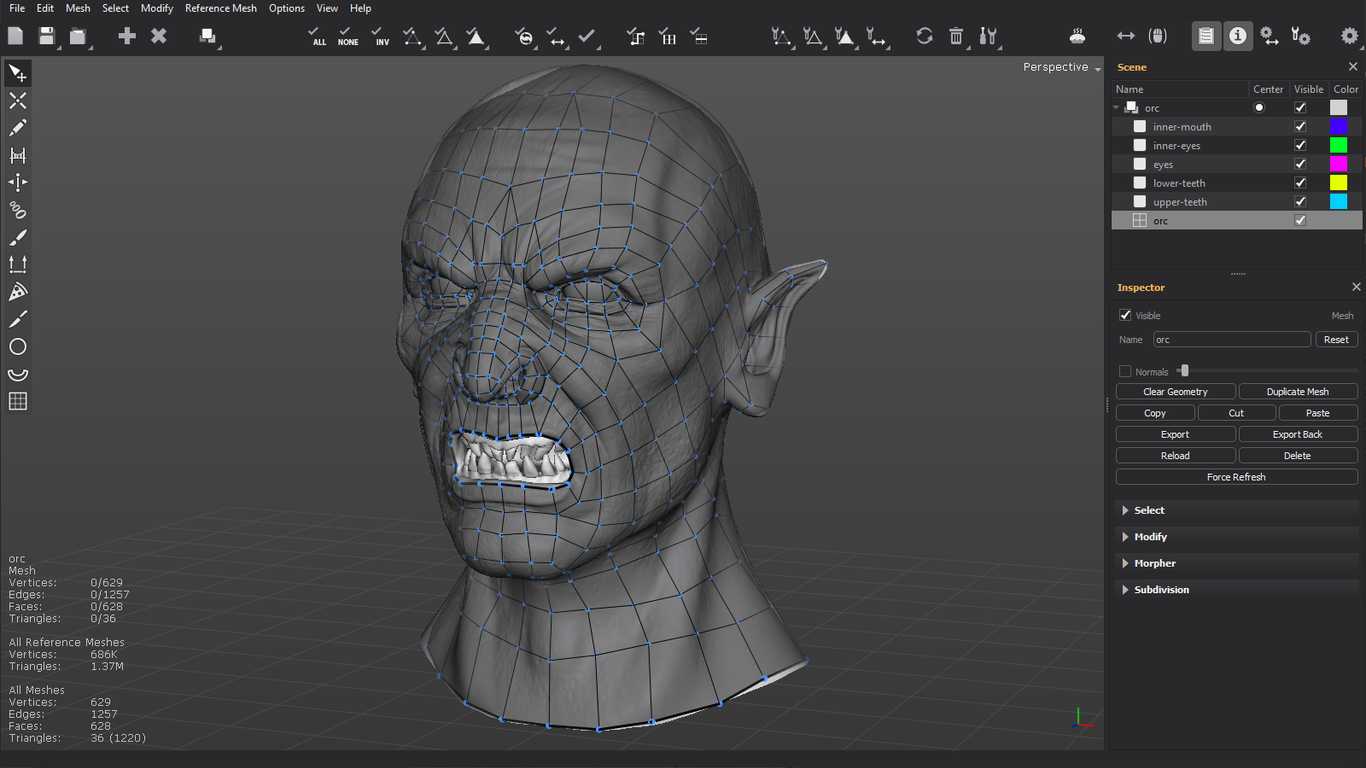Click the save disk icon
Image resolution: width=1366 pixels, height=768 pixels.
pos(46,36)
